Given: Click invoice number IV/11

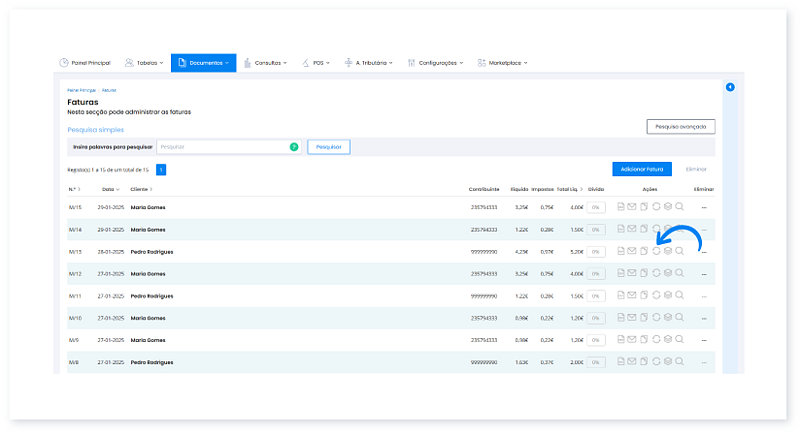Looking at the screenshot, I should pyautogui.click(x=75, y=296).
